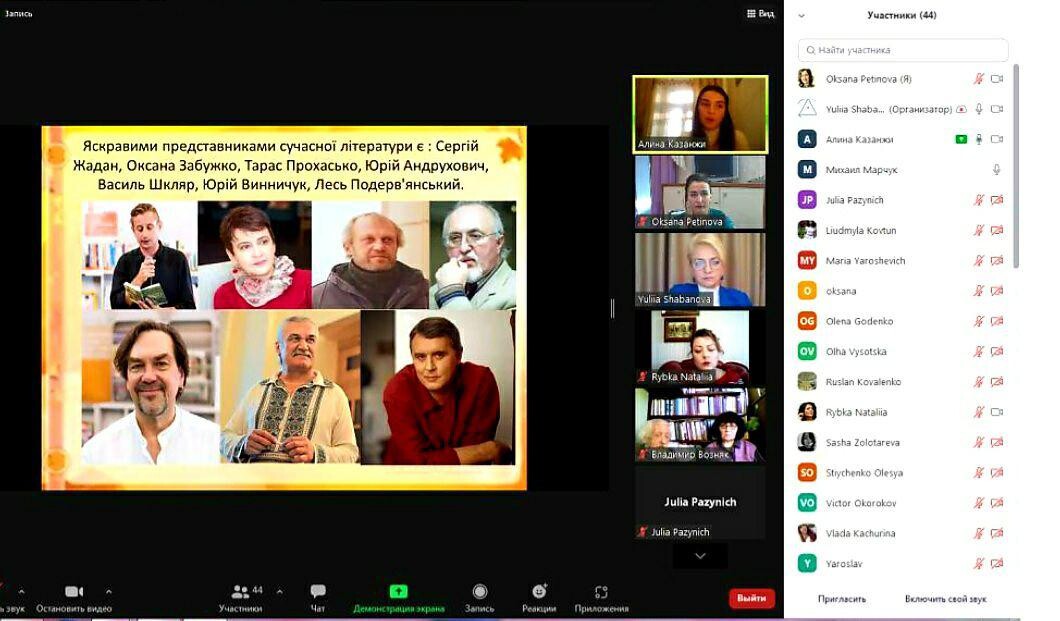1060x621 pixels.
Task: Toggle muted mic for Oksana Petinova
Action: point(978,79)
